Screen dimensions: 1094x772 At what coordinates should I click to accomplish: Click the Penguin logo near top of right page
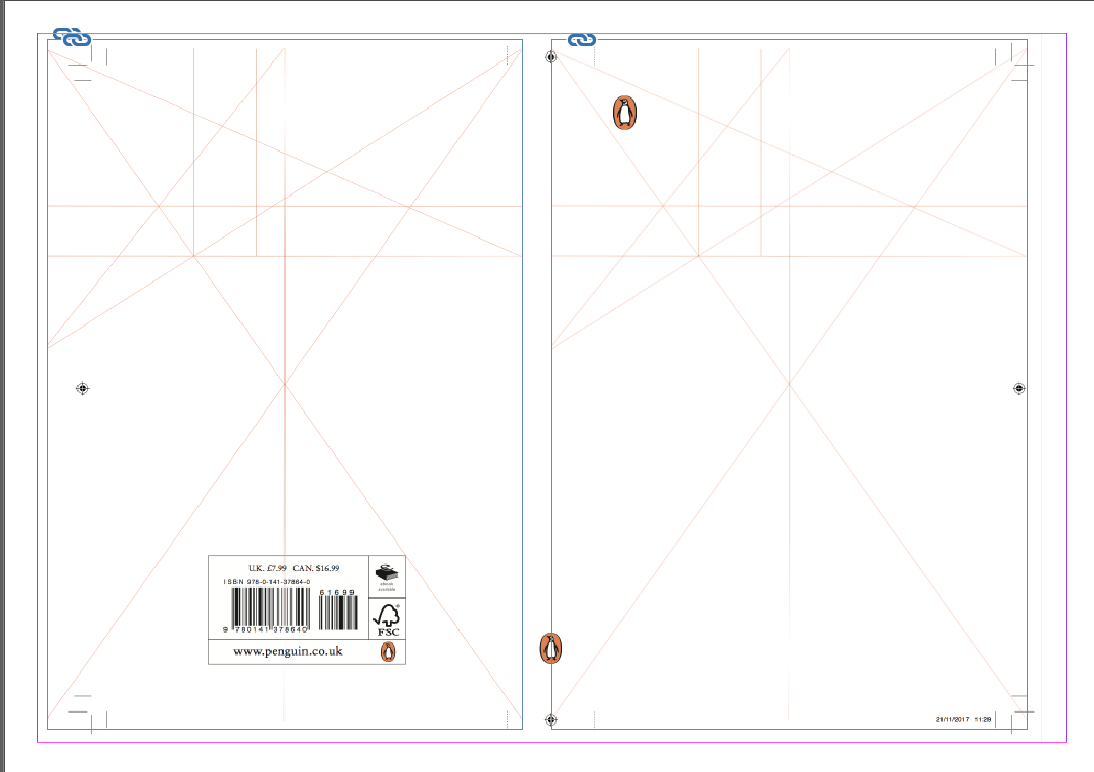click(x=624, y=112)
